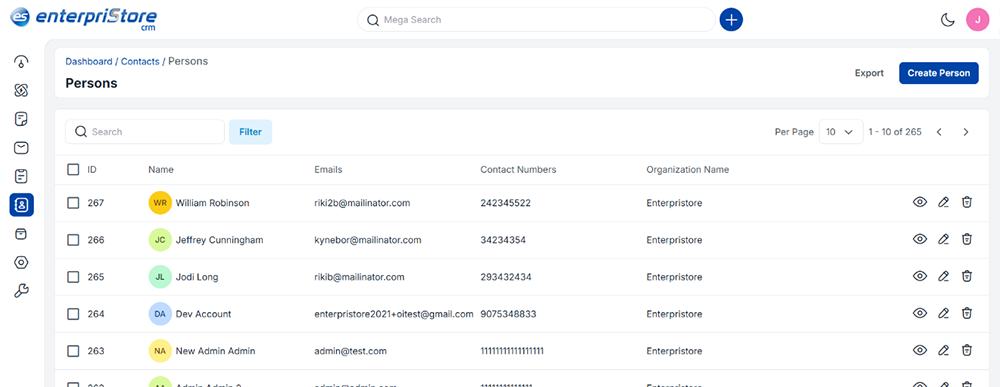Click Dashboard in the breadcrumb
The width and height of the screenshot is (1000, 387).
point(89,62)
